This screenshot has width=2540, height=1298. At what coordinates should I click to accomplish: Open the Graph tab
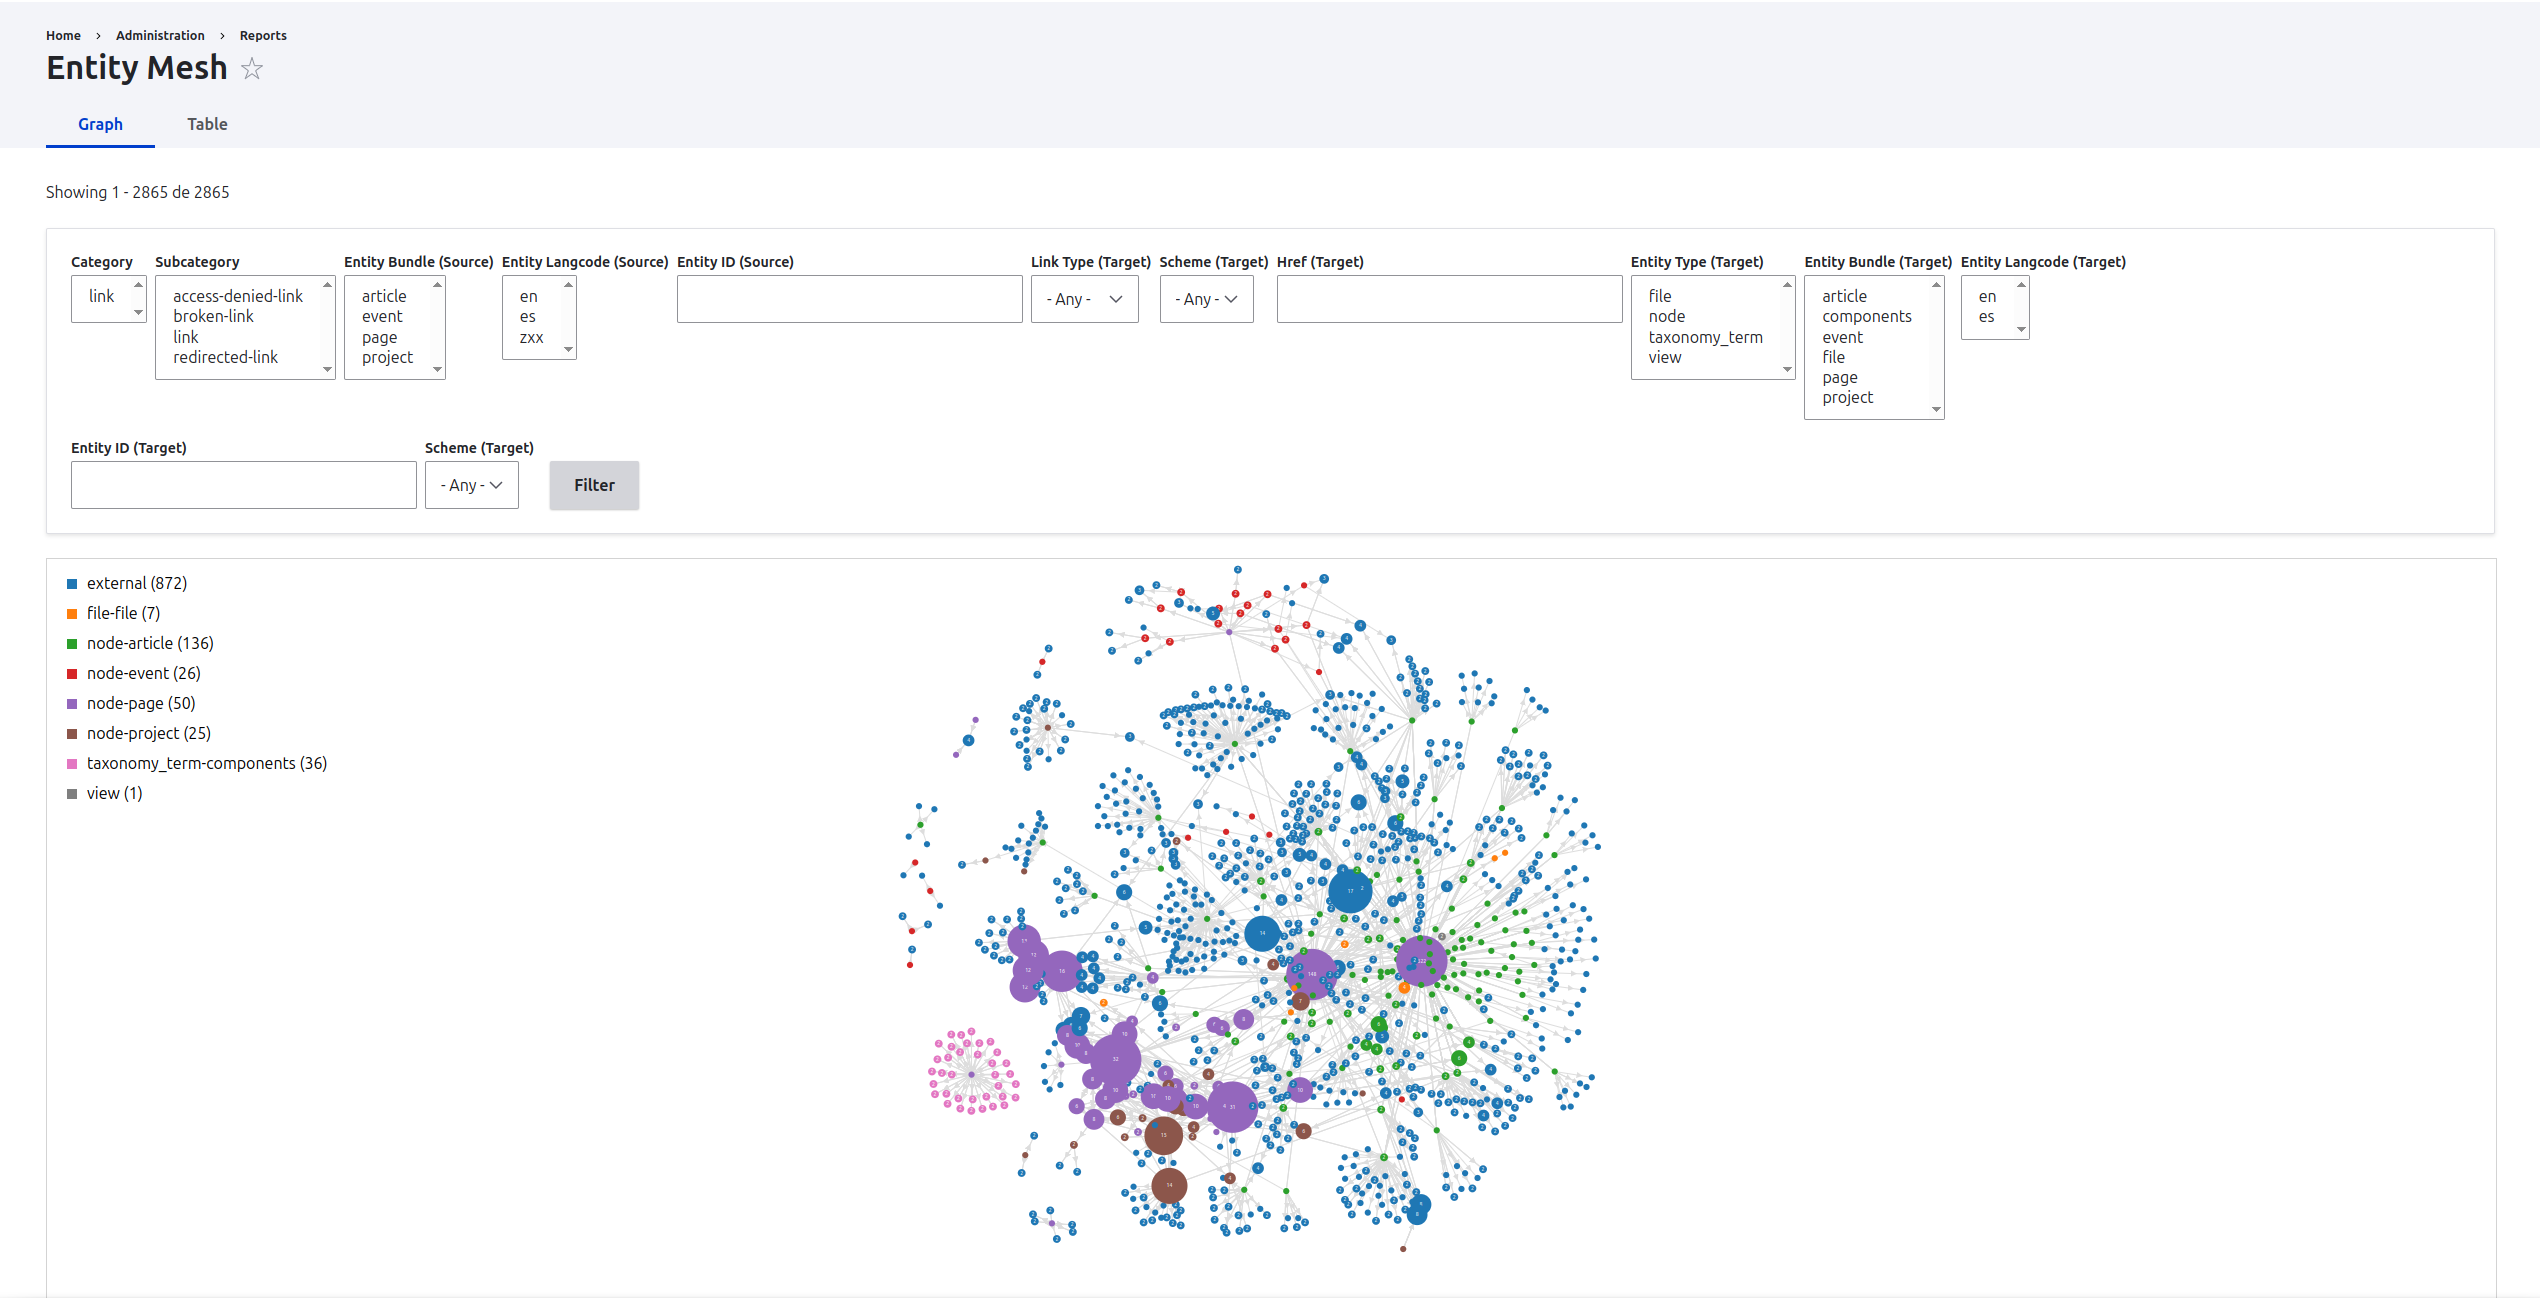click(x=100, y=124)
